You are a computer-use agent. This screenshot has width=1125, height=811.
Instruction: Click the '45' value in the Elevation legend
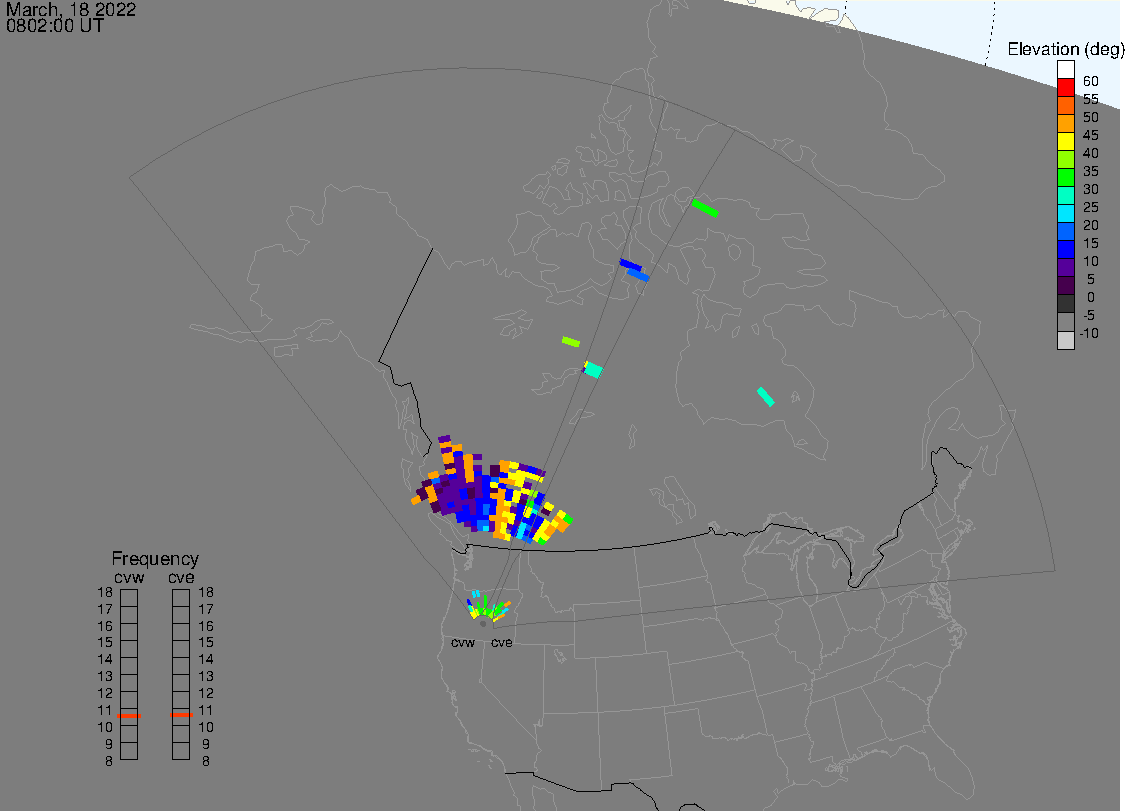pyautogui.click(x=1091, y=135)
